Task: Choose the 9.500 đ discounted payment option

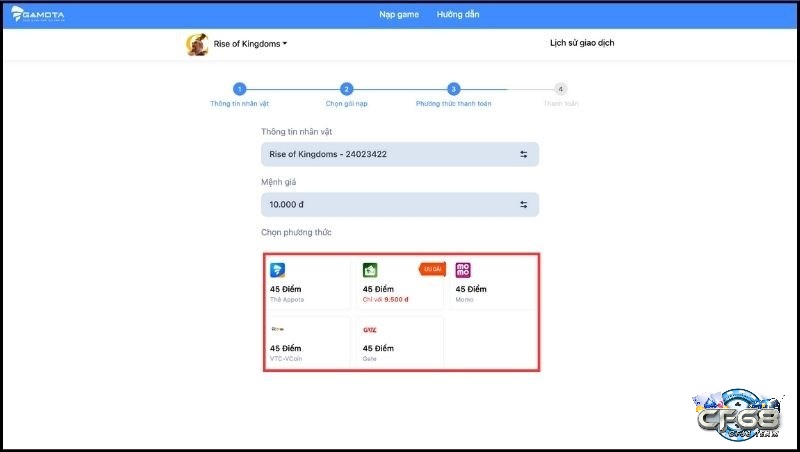Action: (401, 283)
